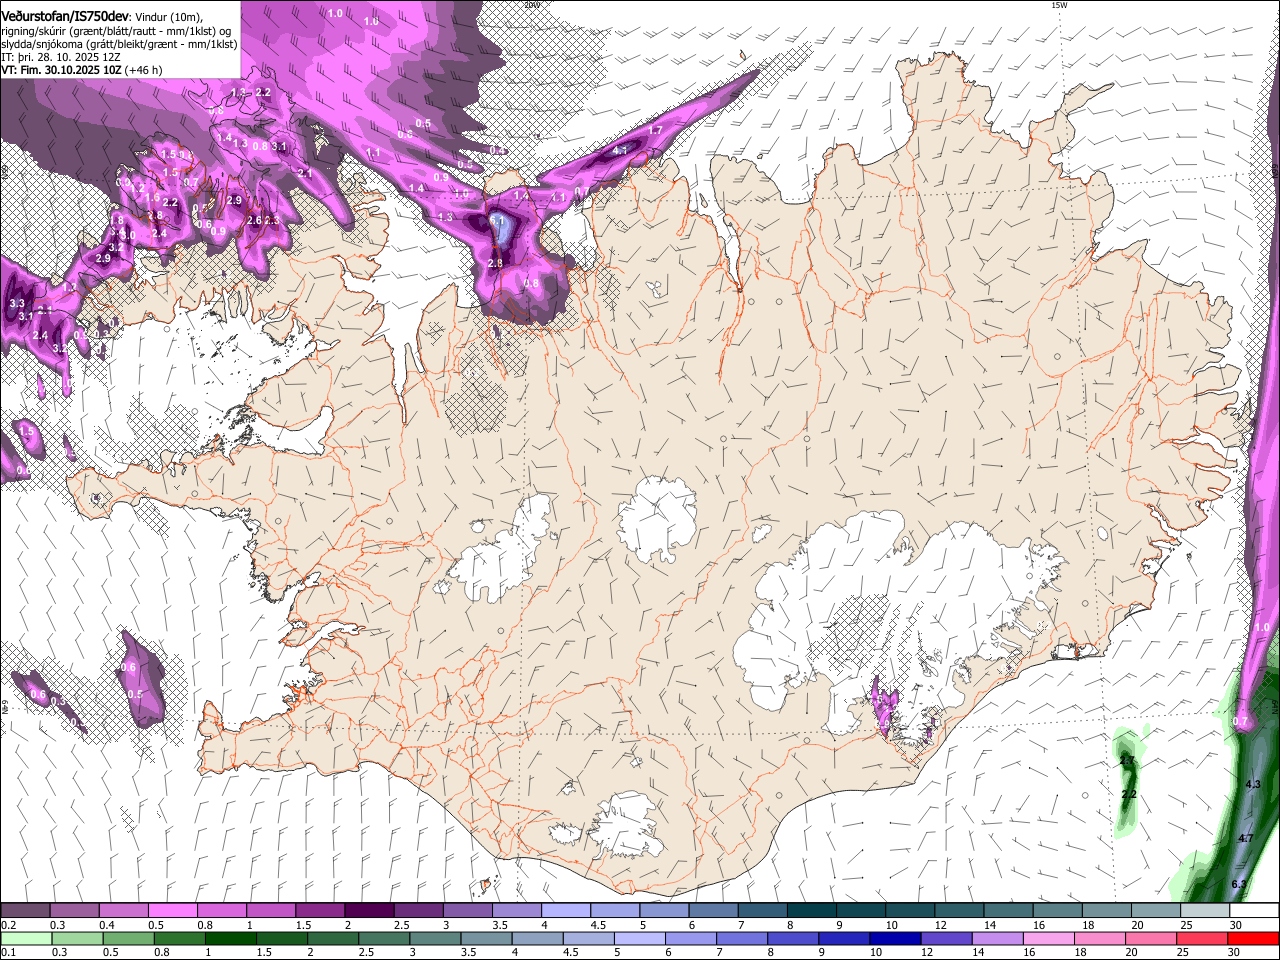This screenshot has height=960, width=1280.
Task: Click the darkest green swatch at 1 in lower legend
Action: (x=230, y=938)
